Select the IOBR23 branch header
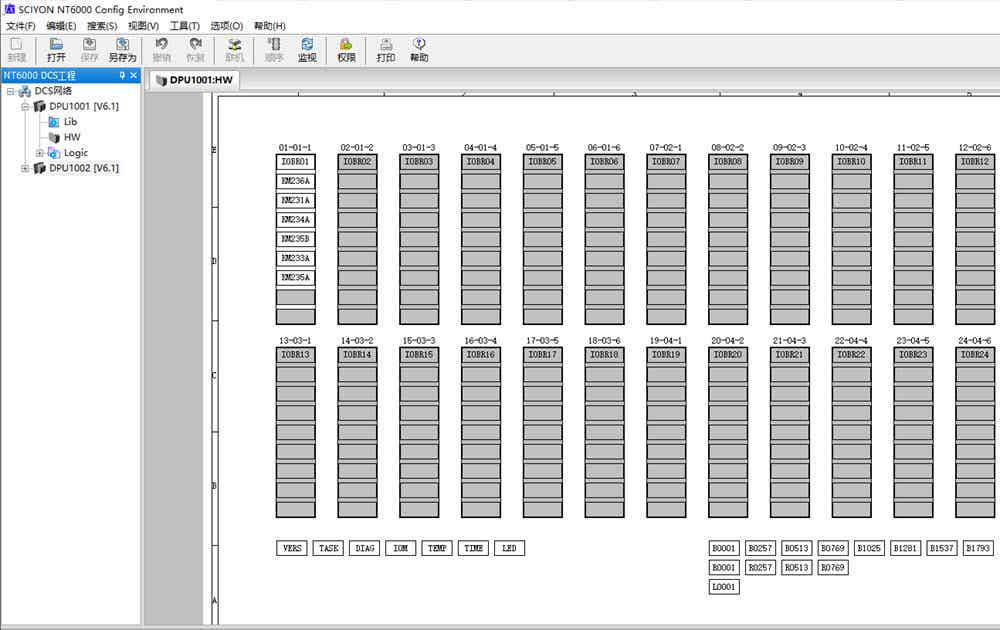Screen dimensions: 1000x630 (913, 355)
